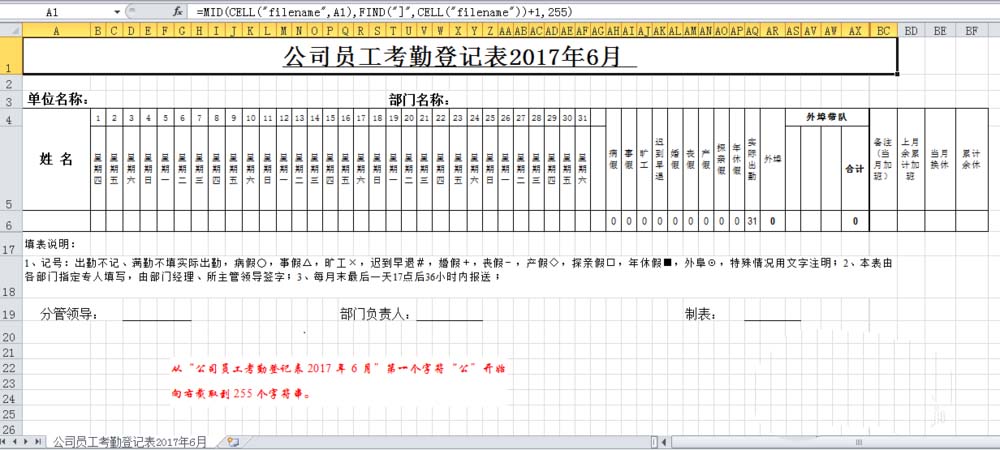Click day number 1 in row 4
The width and height of the screenshot is (1000, 450).
tap(98, 118)
